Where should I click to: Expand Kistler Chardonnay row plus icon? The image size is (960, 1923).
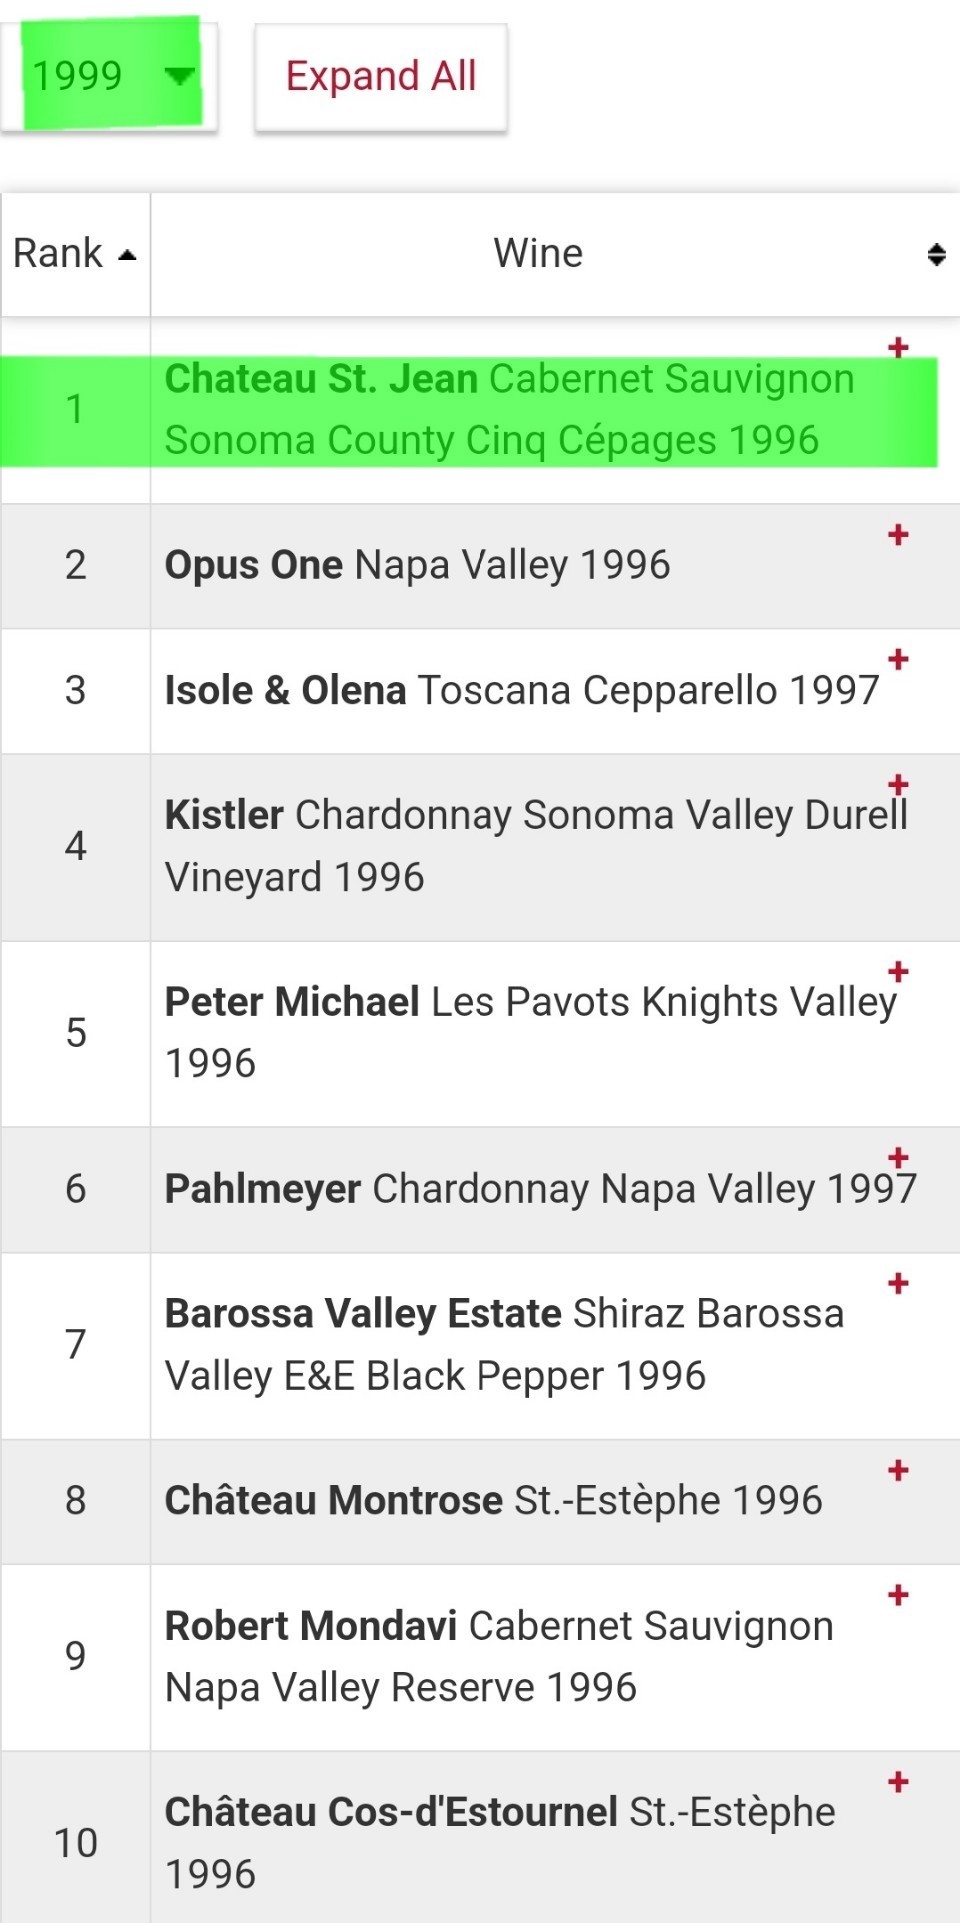pyautogui.click(x=898, y=784)
